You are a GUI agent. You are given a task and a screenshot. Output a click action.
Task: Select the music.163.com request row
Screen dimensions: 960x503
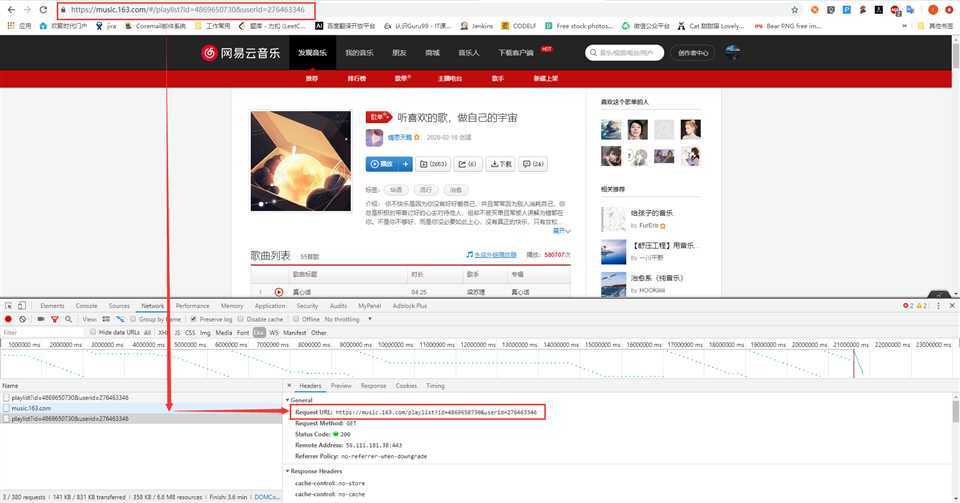coord(142,408)
